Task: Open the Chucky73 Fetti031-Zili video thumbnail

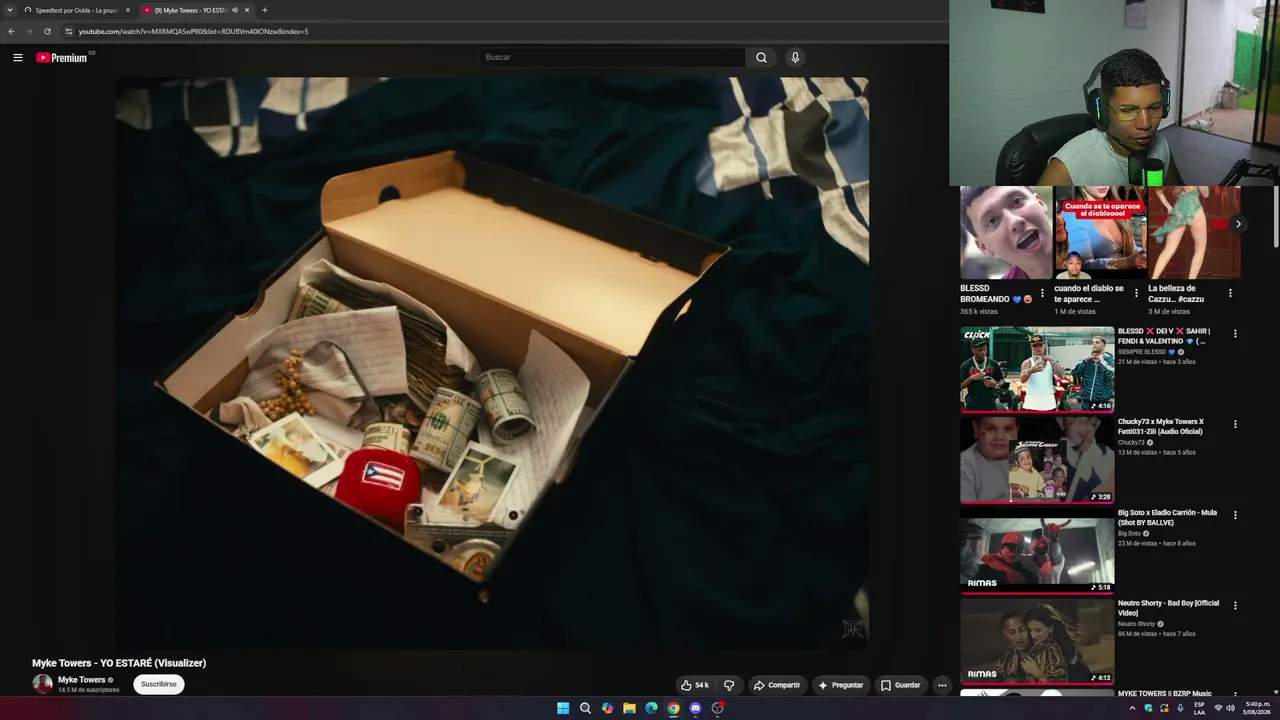Action: coord(1037,460)
